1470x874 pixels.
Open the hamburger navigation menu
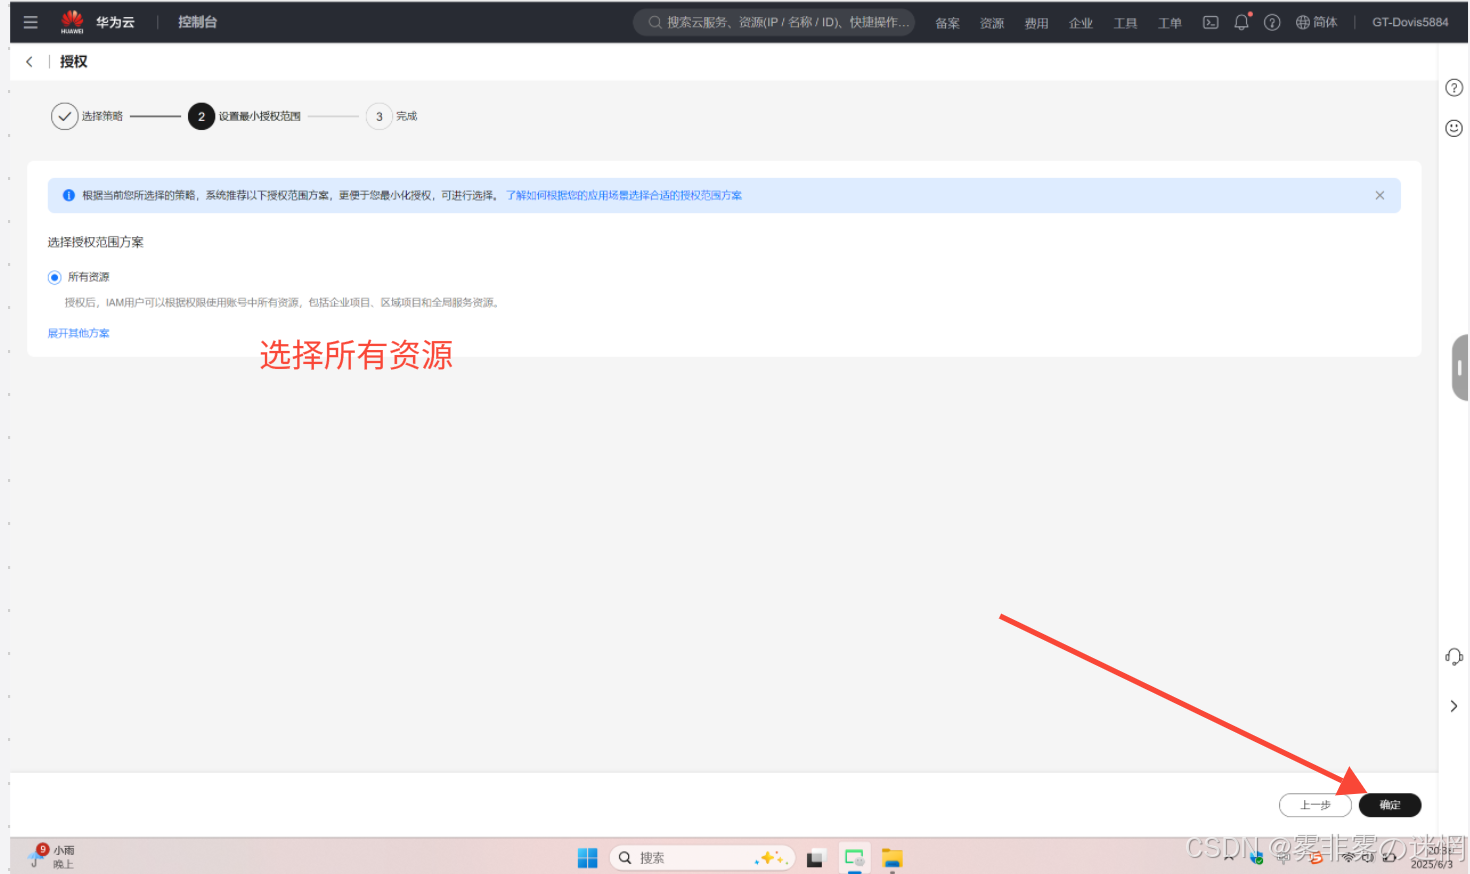point(30,22)
